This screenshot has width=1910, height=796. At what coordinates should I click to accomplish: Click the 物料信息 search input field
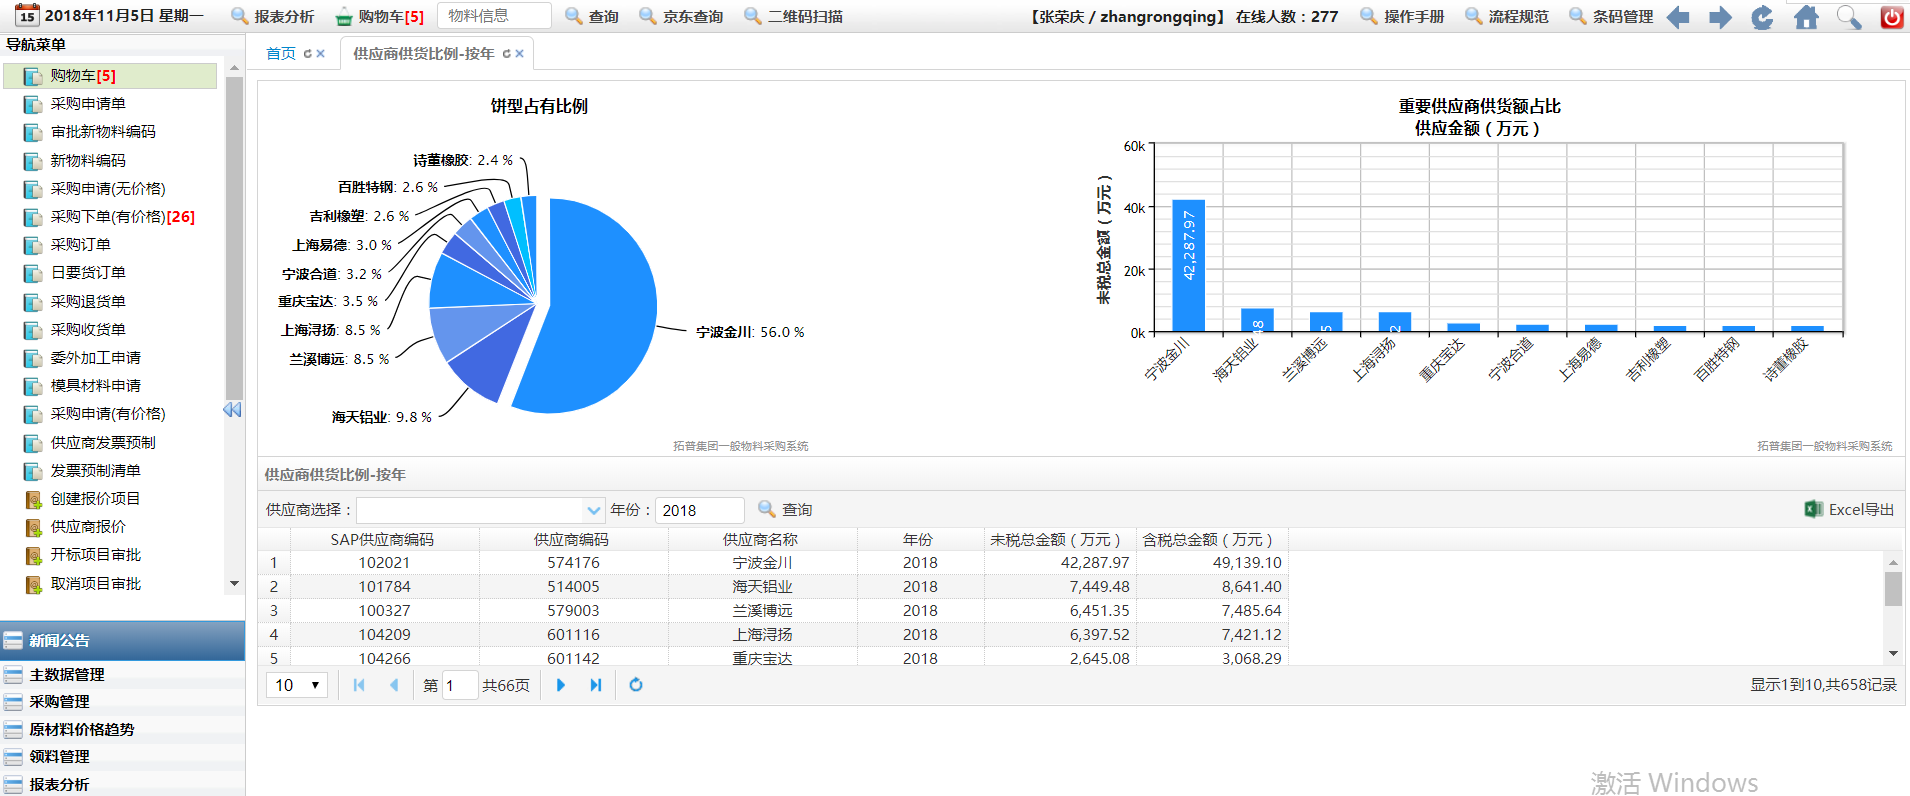(494, 16)
